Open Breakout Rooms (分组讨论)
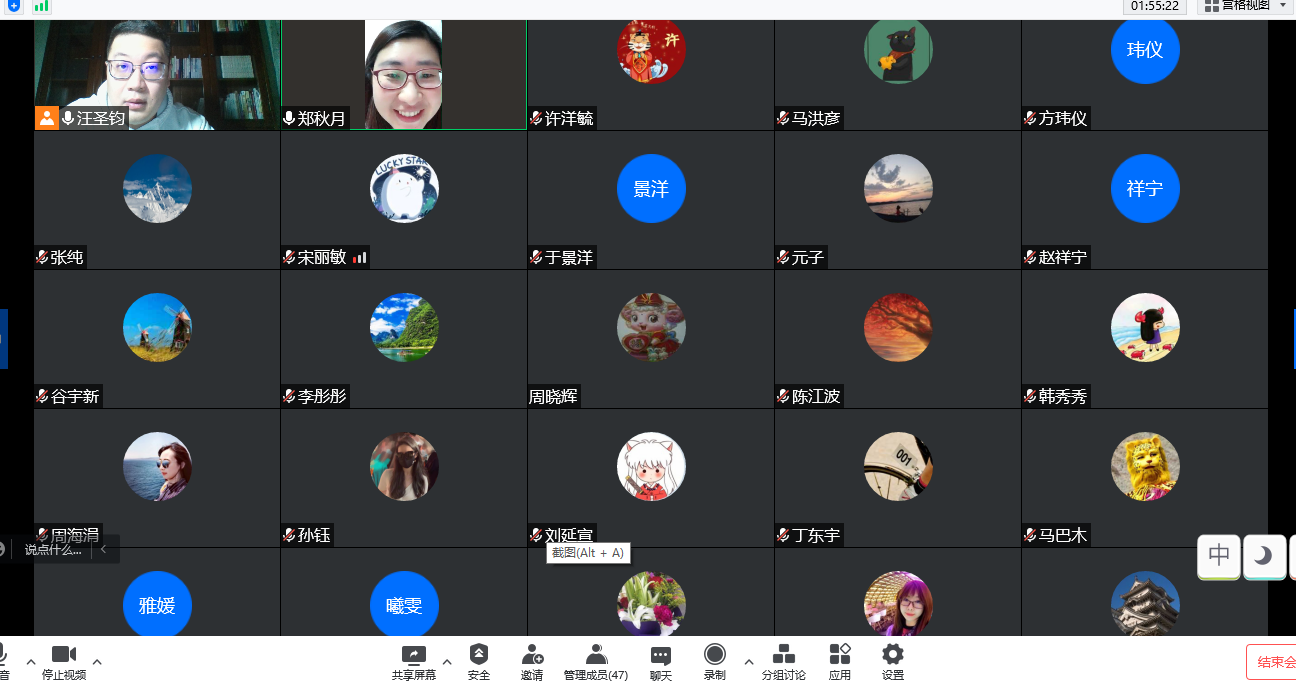 (784, 656)
